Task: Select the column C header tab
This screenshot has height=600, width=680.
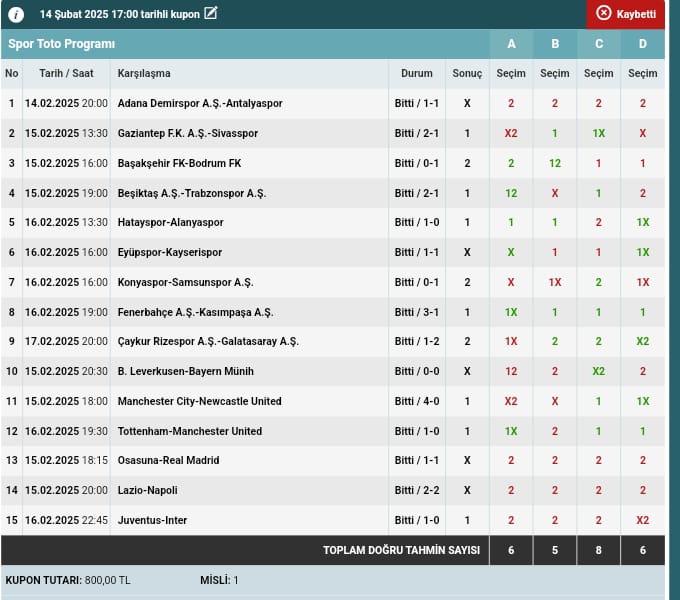Action: coord(599,44)
